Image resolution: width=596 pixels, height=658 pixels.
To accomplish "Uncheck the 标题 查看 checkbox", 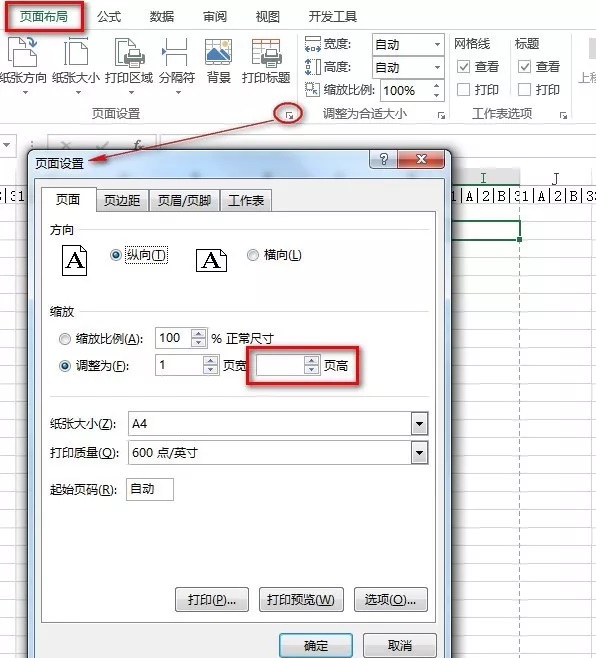I will [524, 66].
